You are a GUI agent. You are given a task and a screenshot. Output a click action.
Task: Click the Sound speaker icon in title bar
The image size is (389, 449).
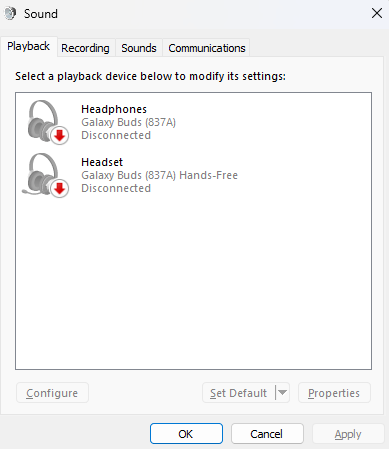point(10,14)
